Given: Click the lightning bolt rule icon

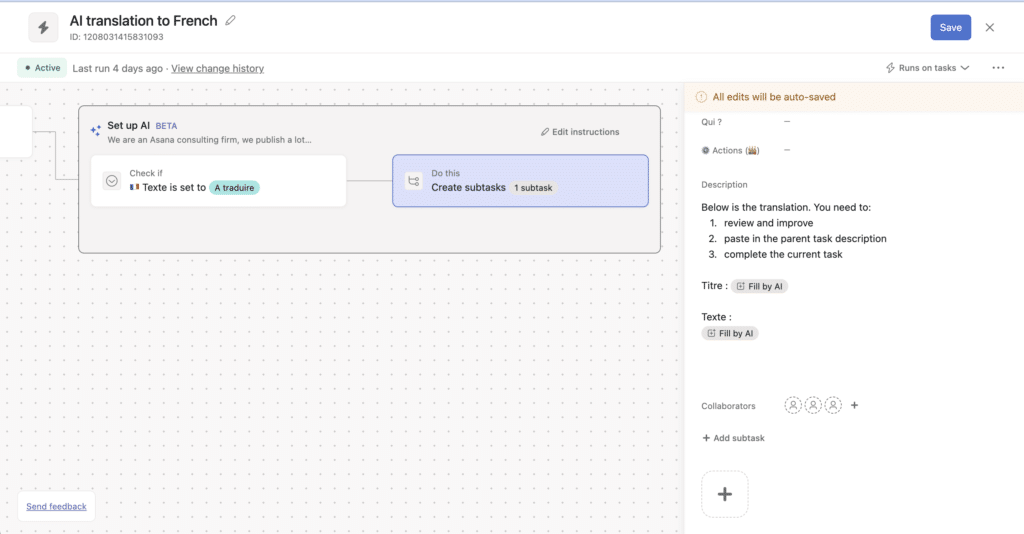Looking at the screenshot, I should tap(43, 28).
